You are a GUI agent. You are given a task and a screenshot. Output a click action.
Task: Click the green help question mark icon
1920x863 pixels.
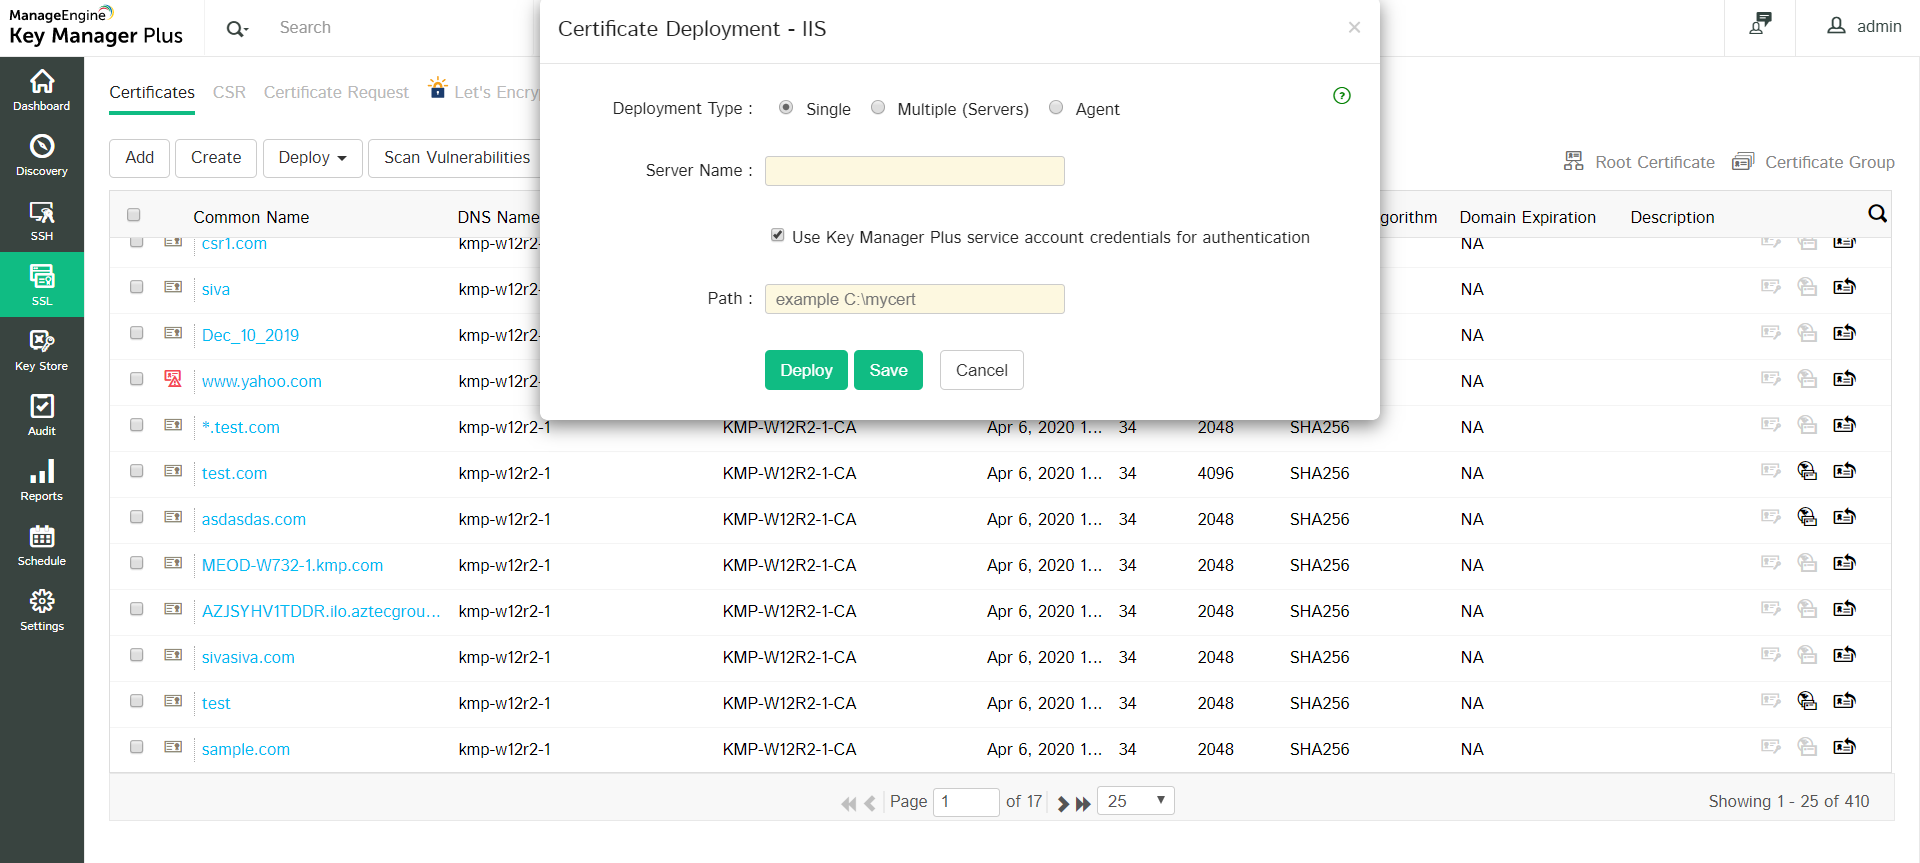pos(1342,96)
